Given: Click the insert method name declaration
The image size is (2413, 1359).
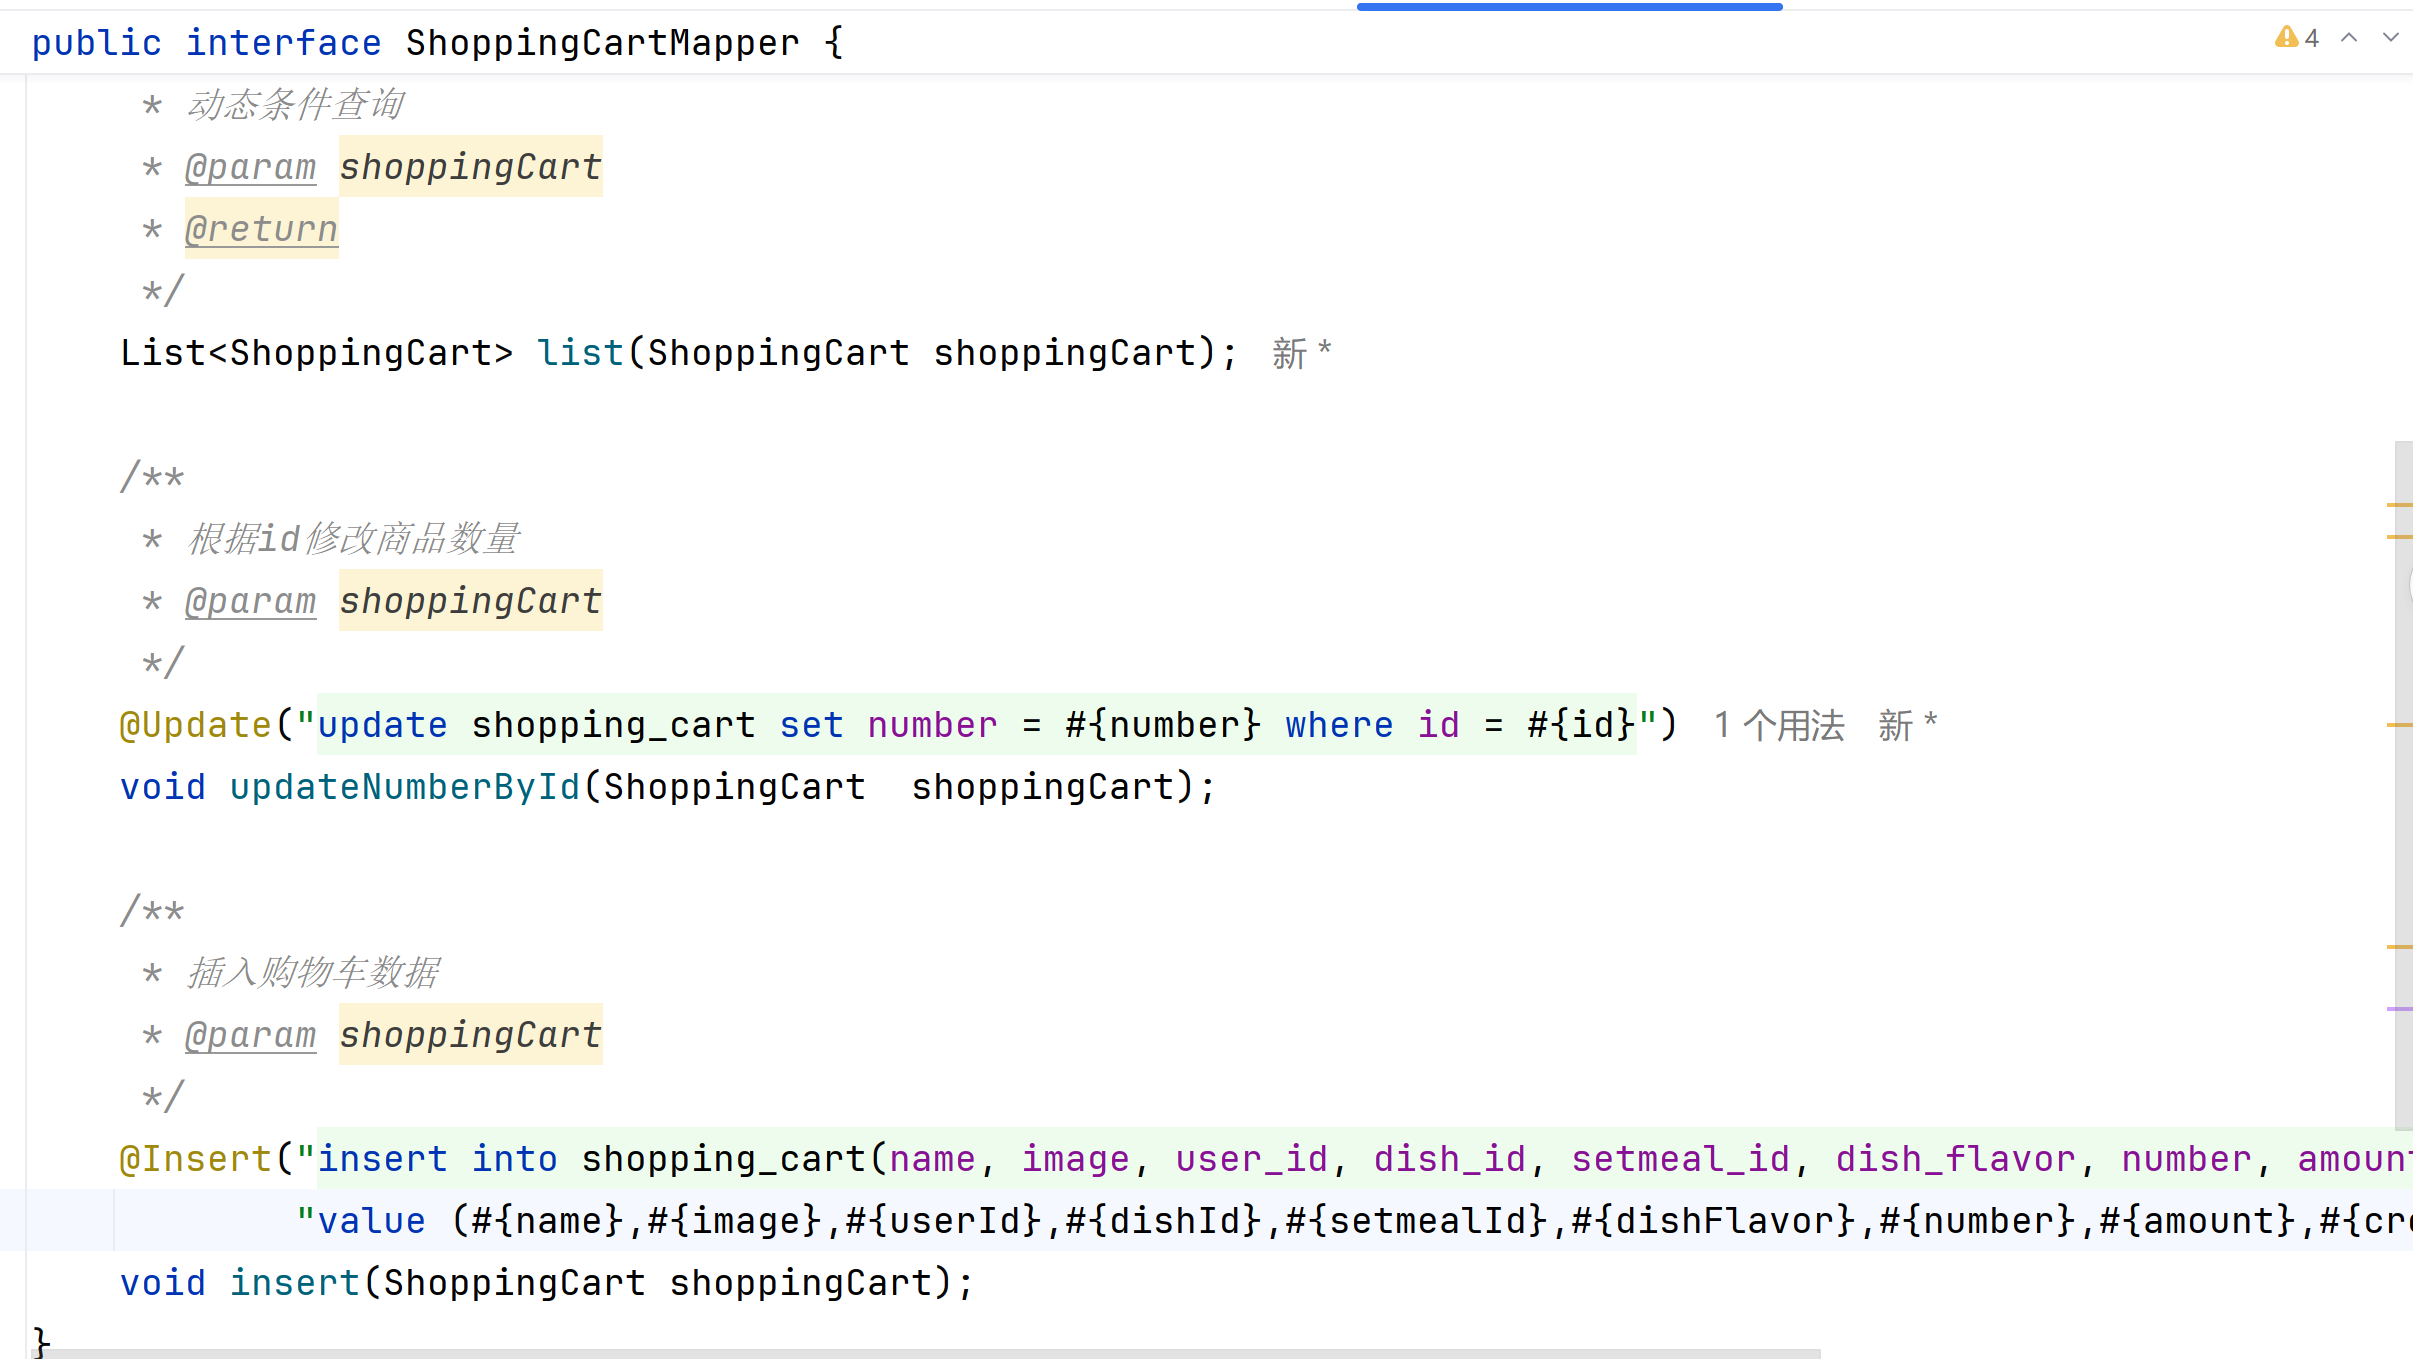Looking at the screenshot, I should 294,1283.
